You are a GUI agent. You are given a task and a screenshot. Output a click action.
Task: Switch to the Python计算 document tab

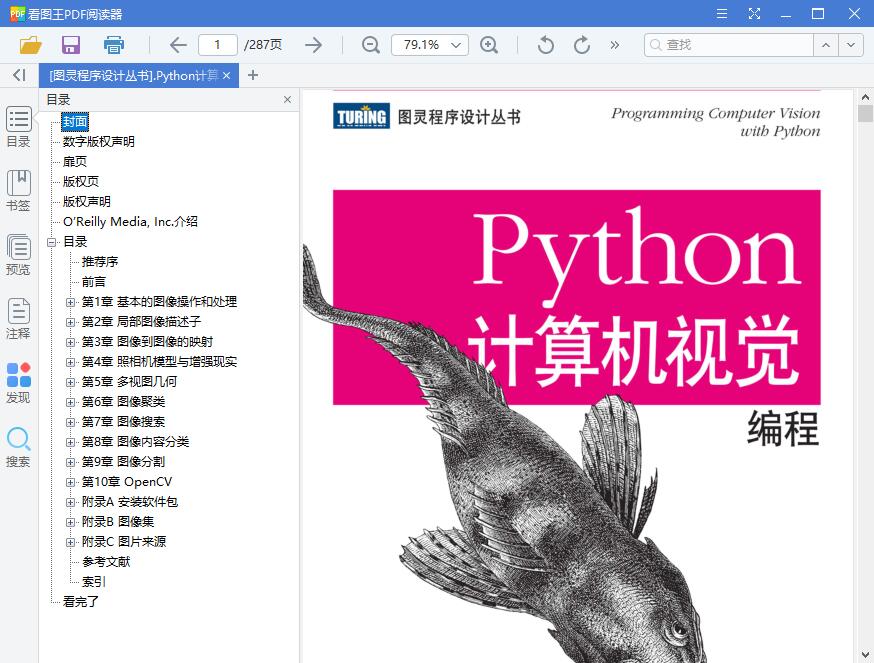tap(133, 75)
